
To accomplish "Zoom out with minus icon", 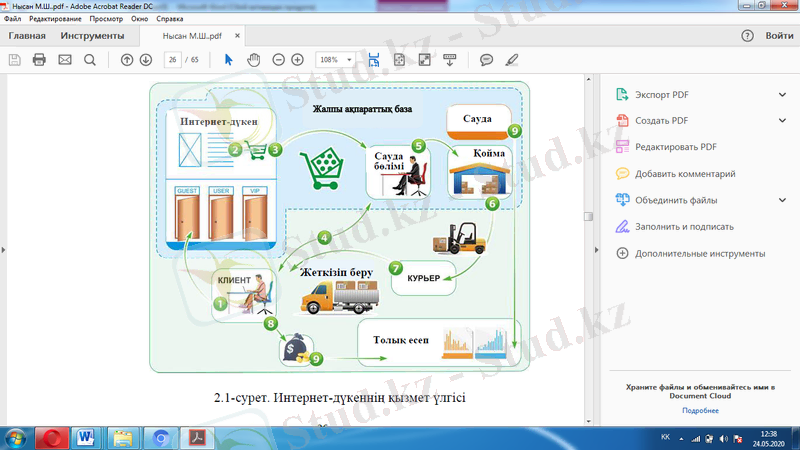I will click(x=279, y=60).
